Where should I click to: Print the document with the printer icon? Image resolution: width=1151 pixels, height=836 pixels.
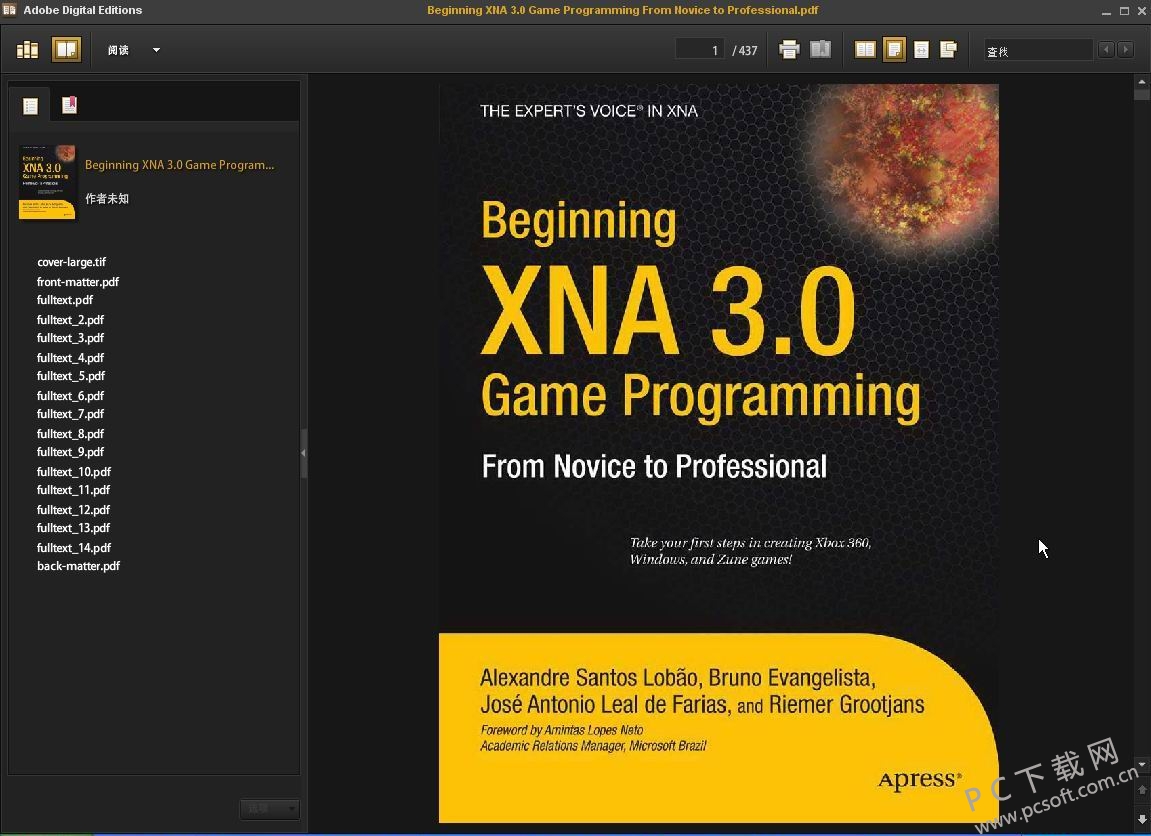[x=789, y=50]
